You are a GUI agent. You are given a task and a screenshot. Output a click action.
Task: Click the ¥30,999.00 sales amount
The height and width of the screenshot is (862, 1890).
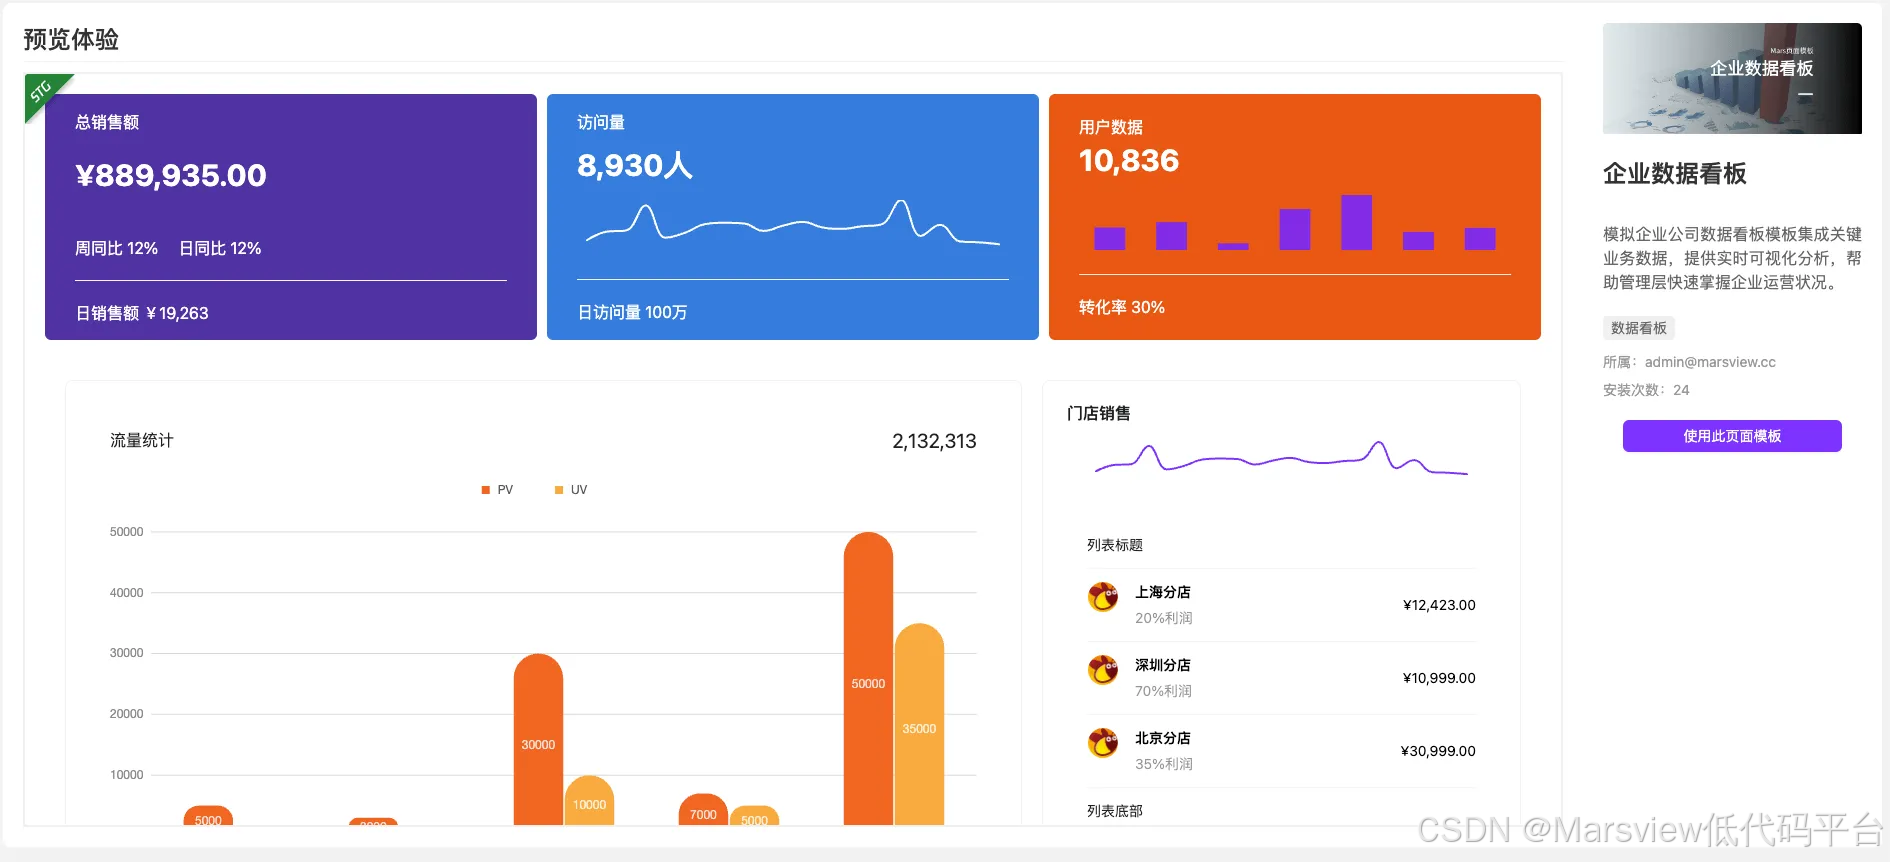point(1438,751)
